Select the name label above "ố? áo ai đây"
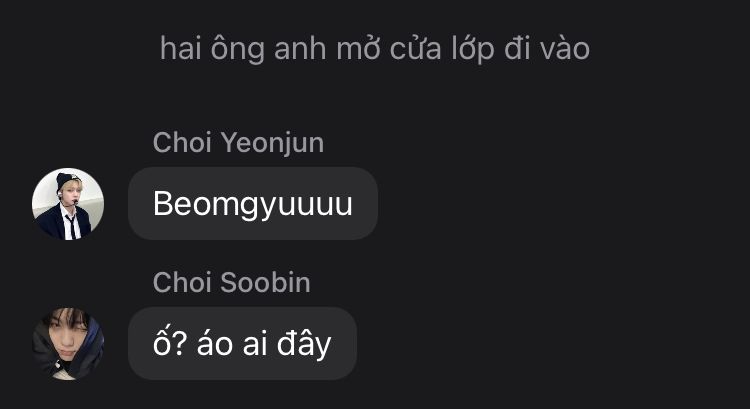Screen dimensions: 750x409 coord(232,282)
